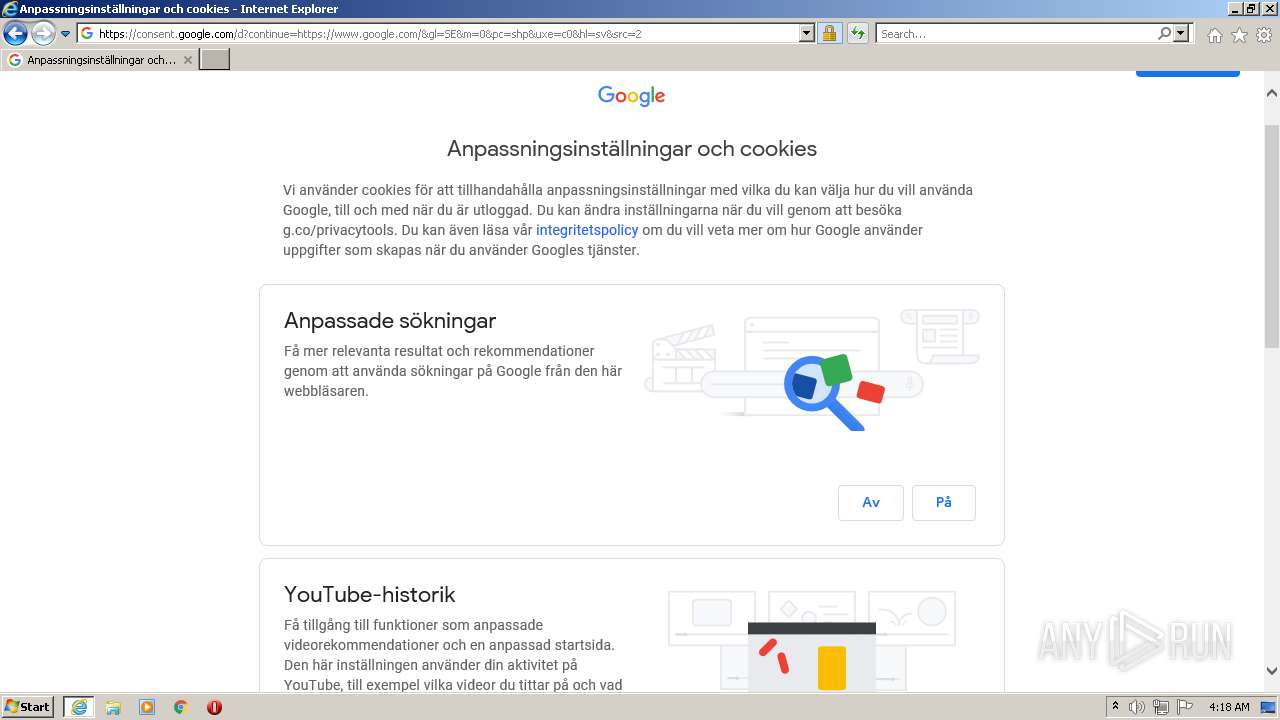This screenshot has height=720, width=1280.
Task: Open the Windows Start menu
Action: 28,707
